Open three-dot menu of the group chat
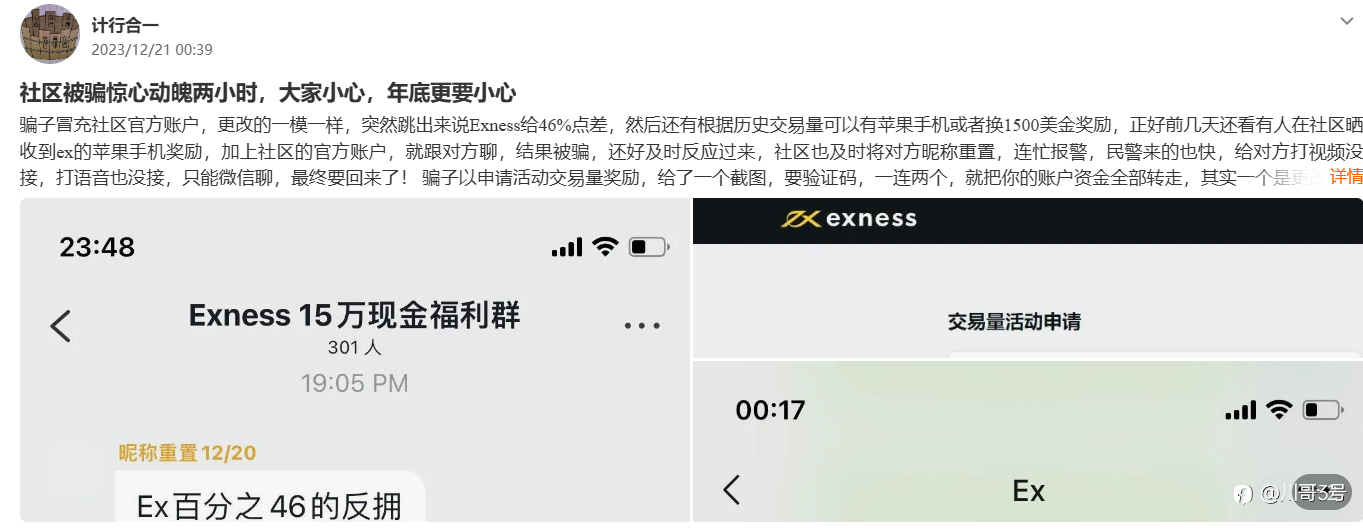Image resolution: width=1363 pixels, height=529 pixels. point(641,325)
